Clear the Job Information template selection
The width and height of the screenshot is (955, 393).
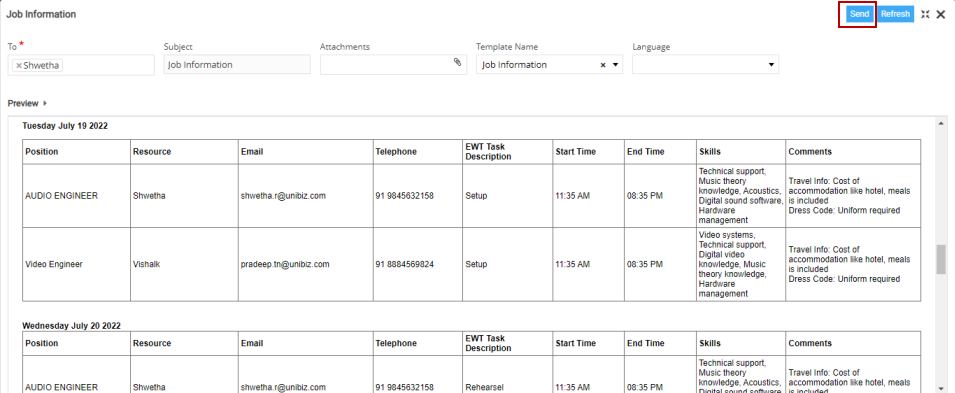(x=603, y=65)
